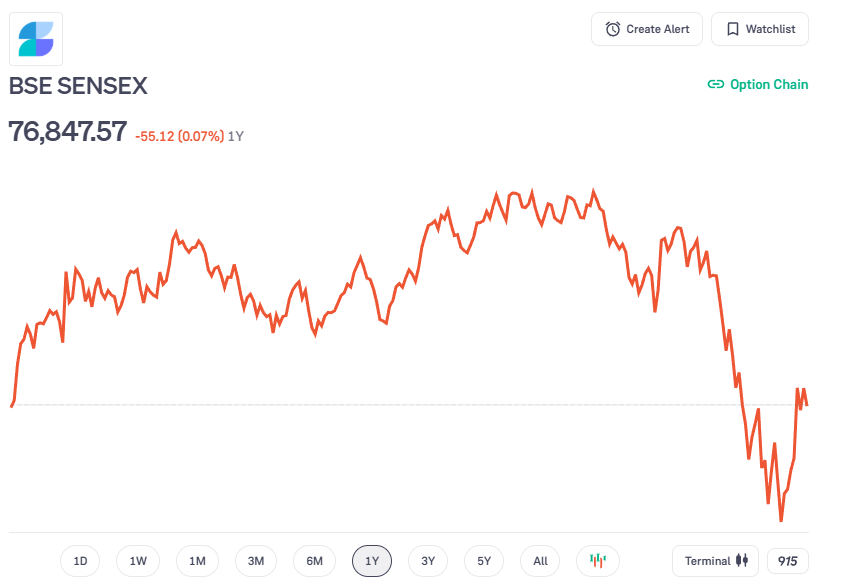
Task: Choose the 6M chart period
Action: pyautogui.click(x=314, y=561)
